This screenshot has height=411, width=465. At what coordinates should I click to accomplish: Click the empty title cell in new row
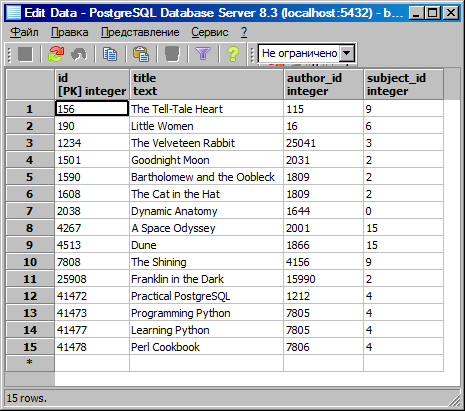[207, 363]
